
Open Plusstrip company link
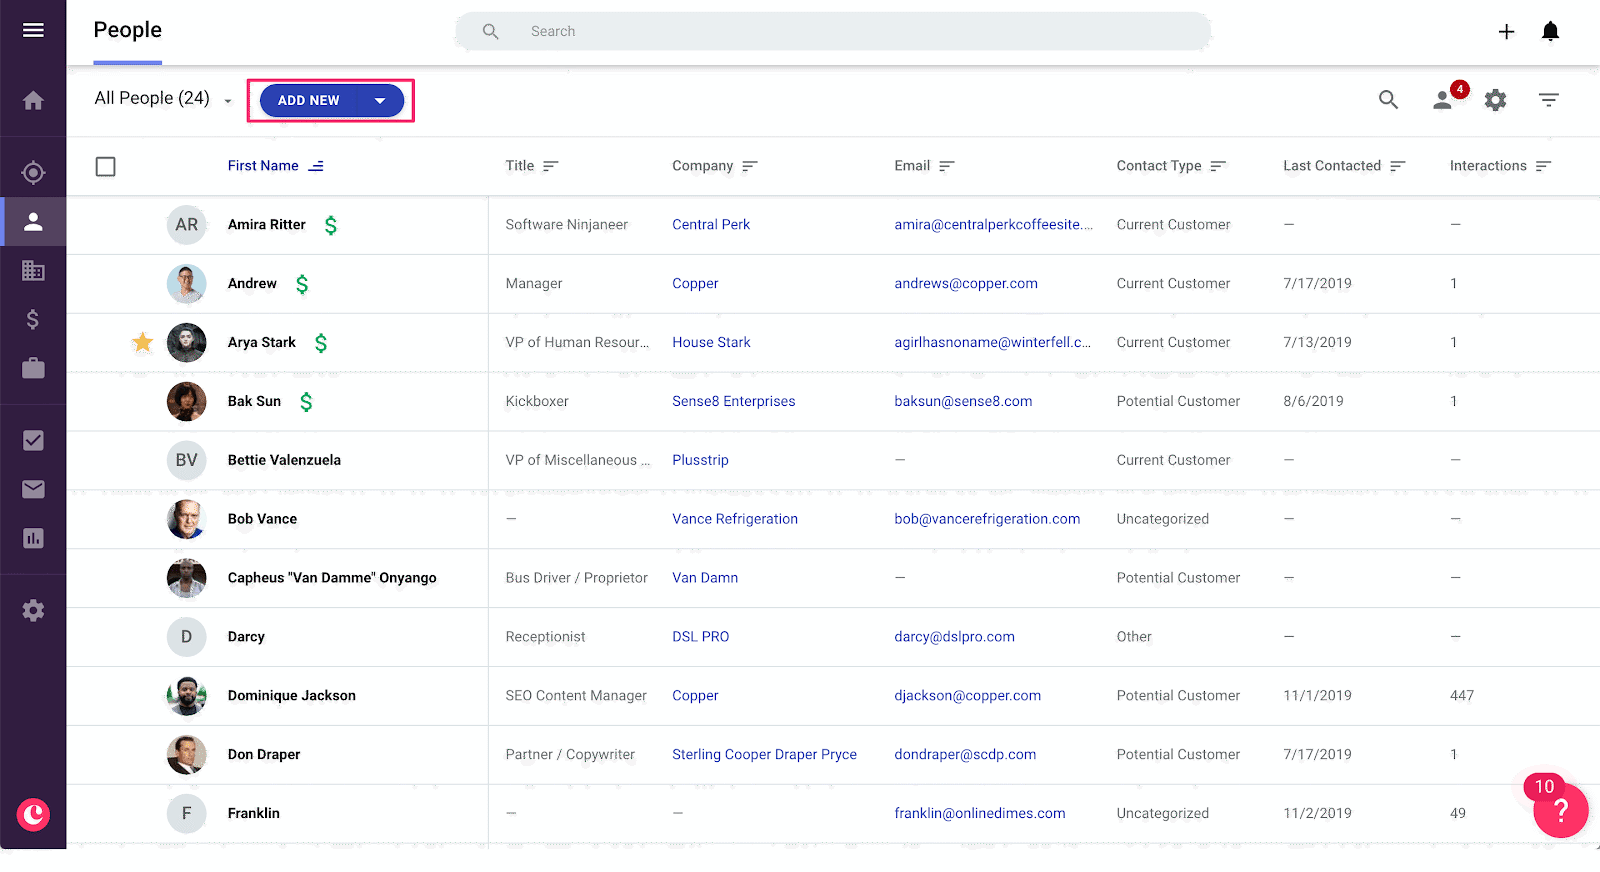coord(700,461)
